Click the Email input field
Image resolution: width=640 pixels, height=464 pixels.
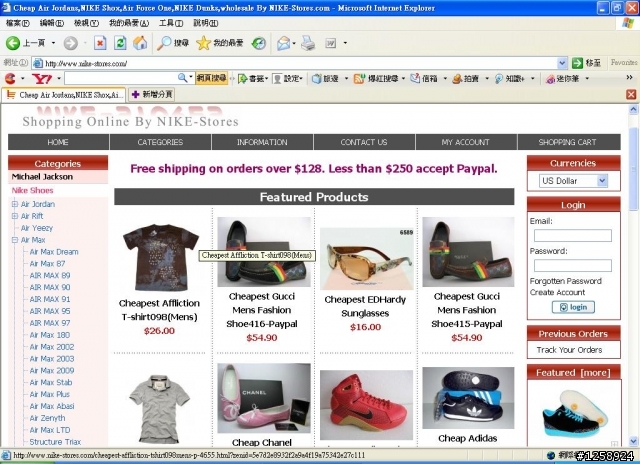point(573,235)
